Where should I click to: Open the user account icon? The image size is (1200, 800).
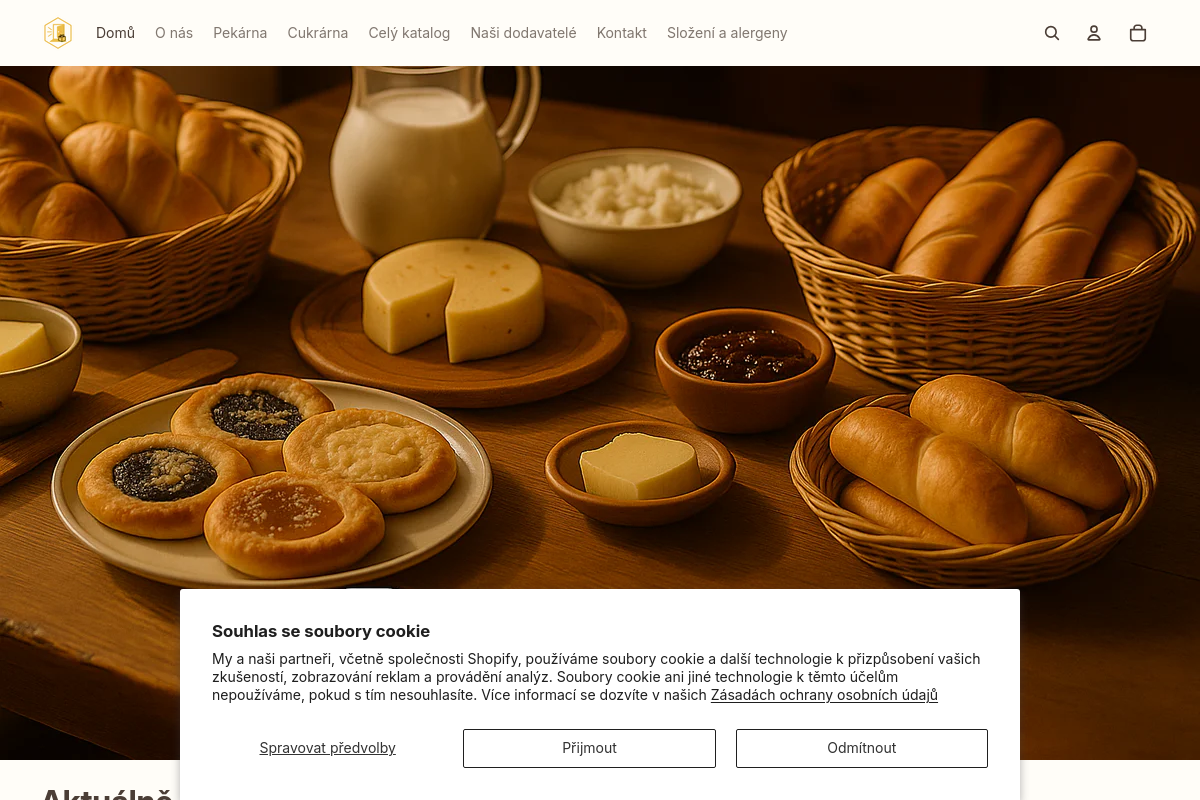coord(1094,33)
